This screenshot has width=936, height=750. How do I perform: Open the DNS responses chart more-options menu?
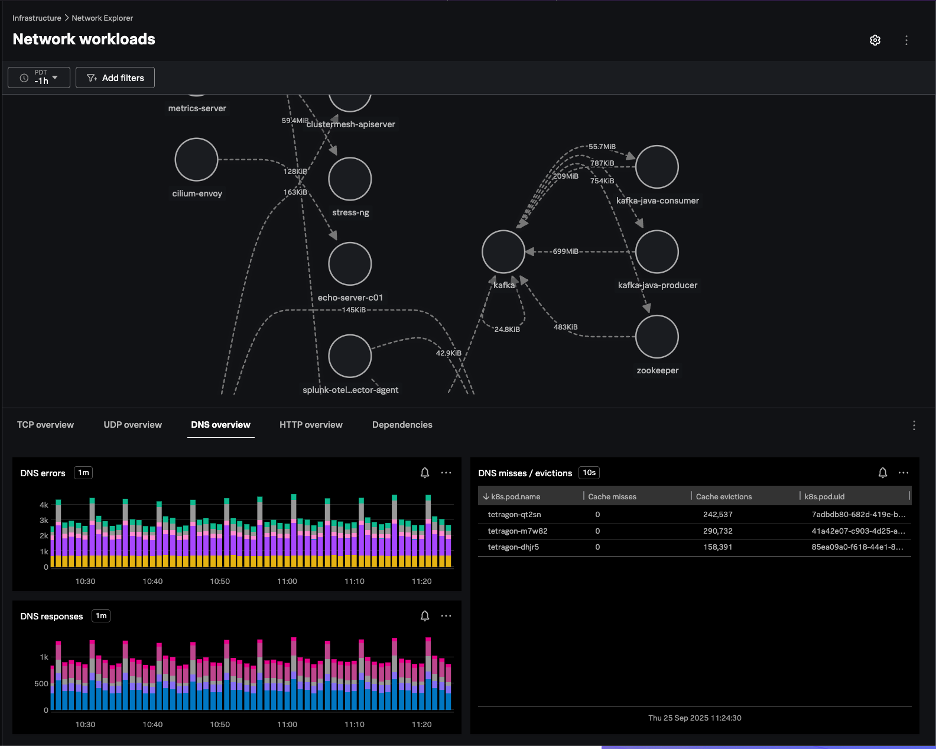(446, 616)
